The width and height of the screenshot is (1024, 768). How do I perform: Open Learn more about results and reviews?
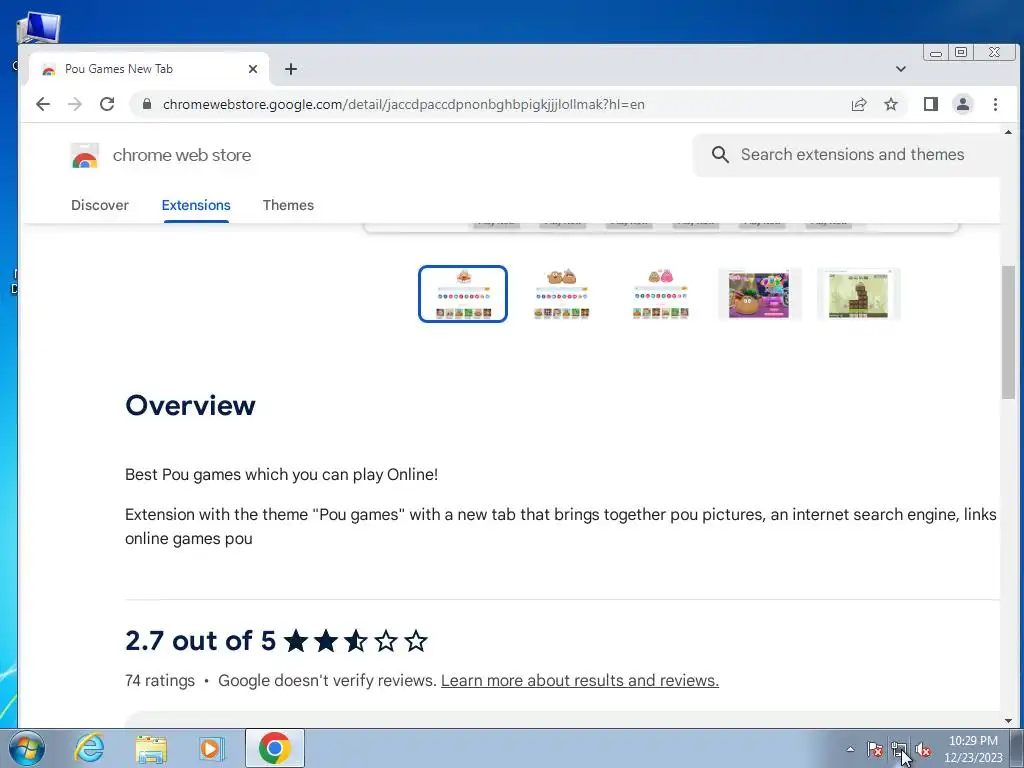(580, 680)
